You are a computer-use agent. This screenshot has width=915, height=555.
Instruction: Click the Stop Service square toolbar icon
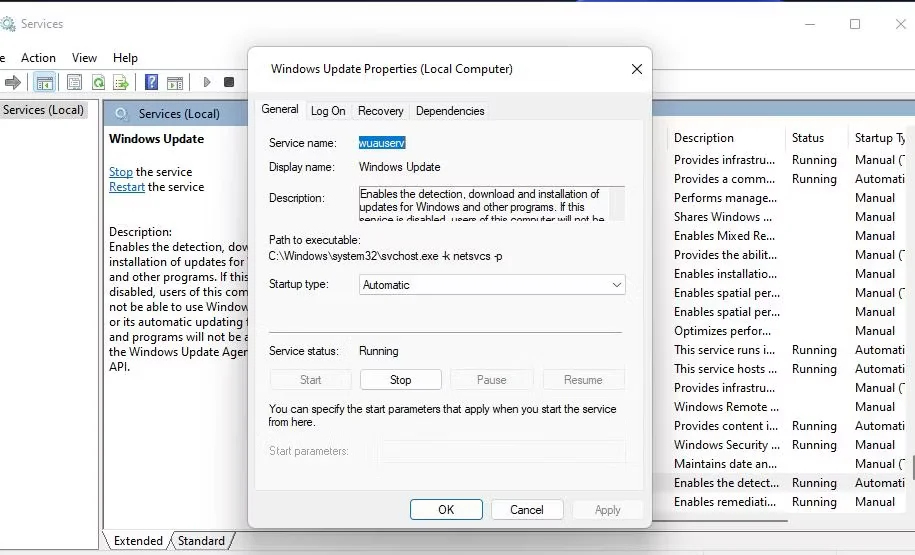point(229,82)
